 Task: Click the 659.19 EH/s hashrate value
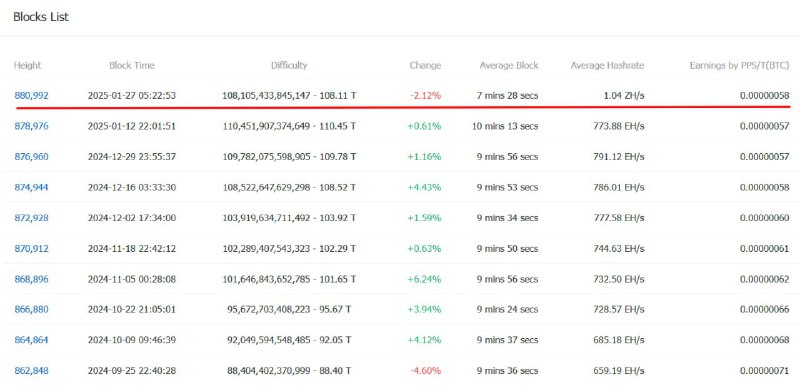point(618,371)
